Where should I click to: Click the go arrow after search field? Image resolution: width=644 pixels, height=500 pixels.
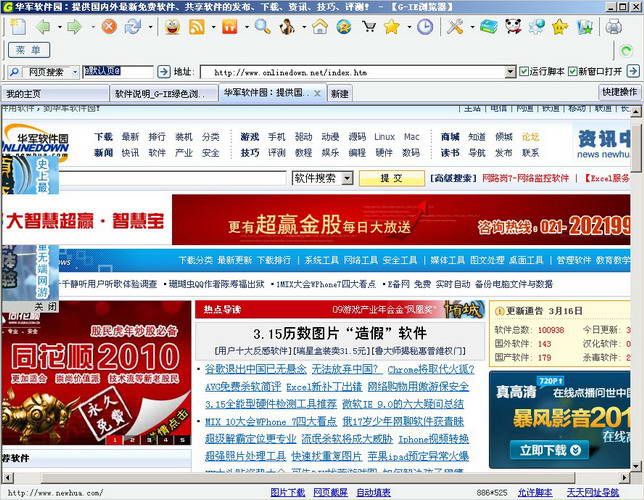click(164, 72)
